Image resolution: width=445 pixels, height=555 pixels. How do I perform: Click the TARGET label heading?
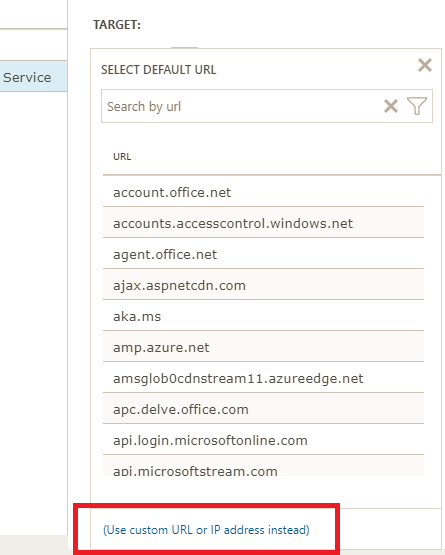click(x=117, y=25)
